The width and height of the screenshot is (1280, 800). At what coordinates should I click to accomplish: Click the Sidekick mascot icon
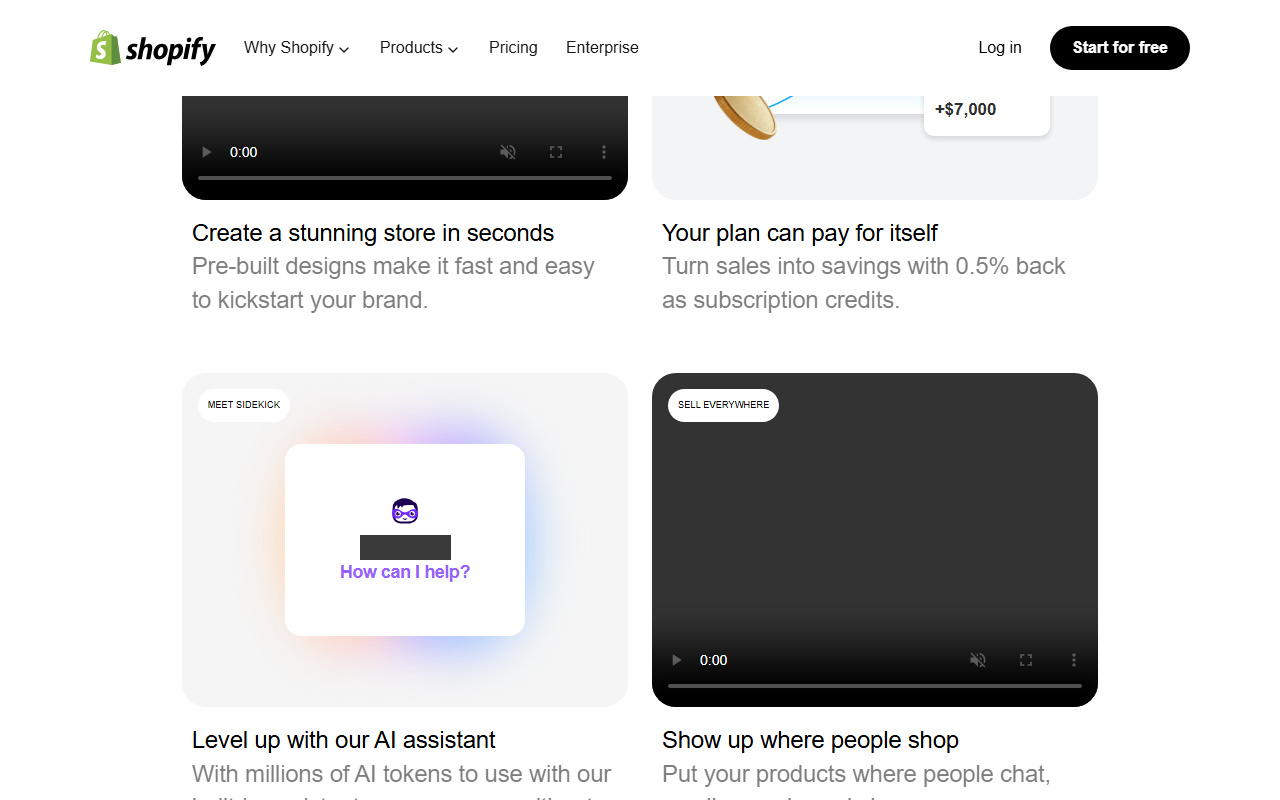point(405,511)
